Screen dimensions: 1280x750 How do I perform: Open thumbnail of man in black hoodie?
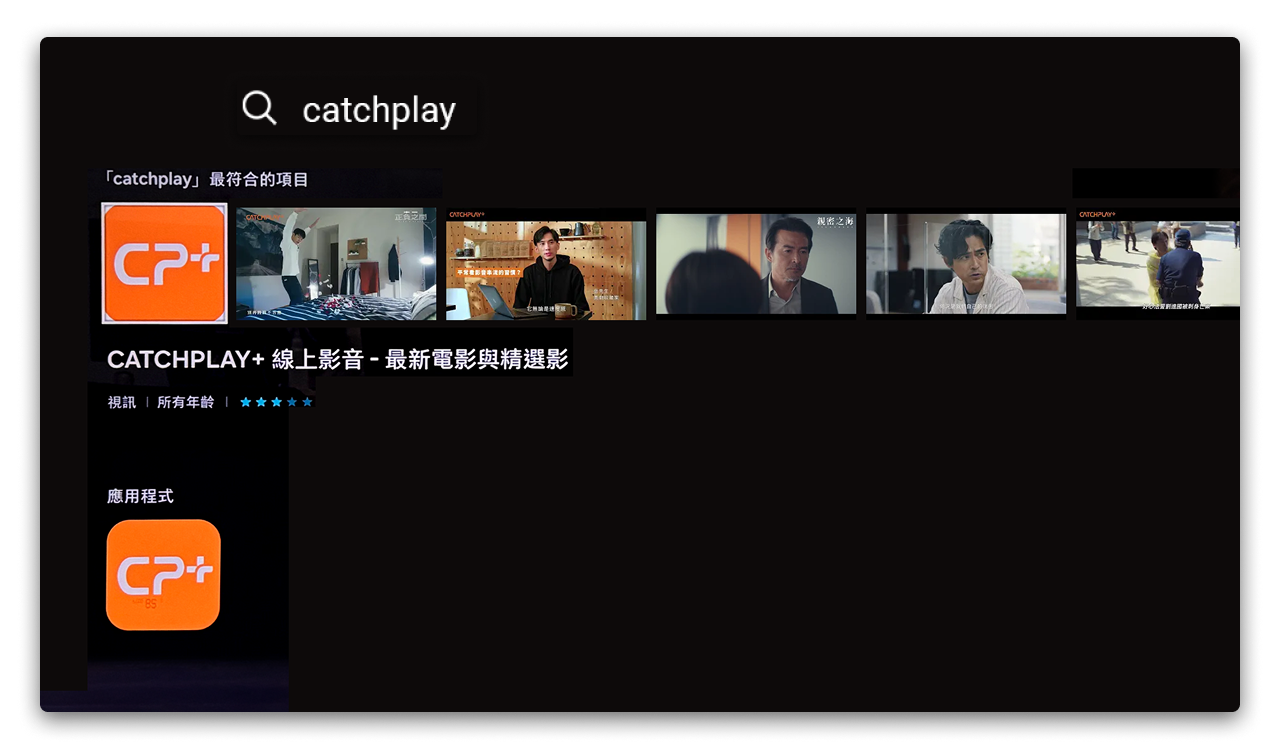(546, 264)
